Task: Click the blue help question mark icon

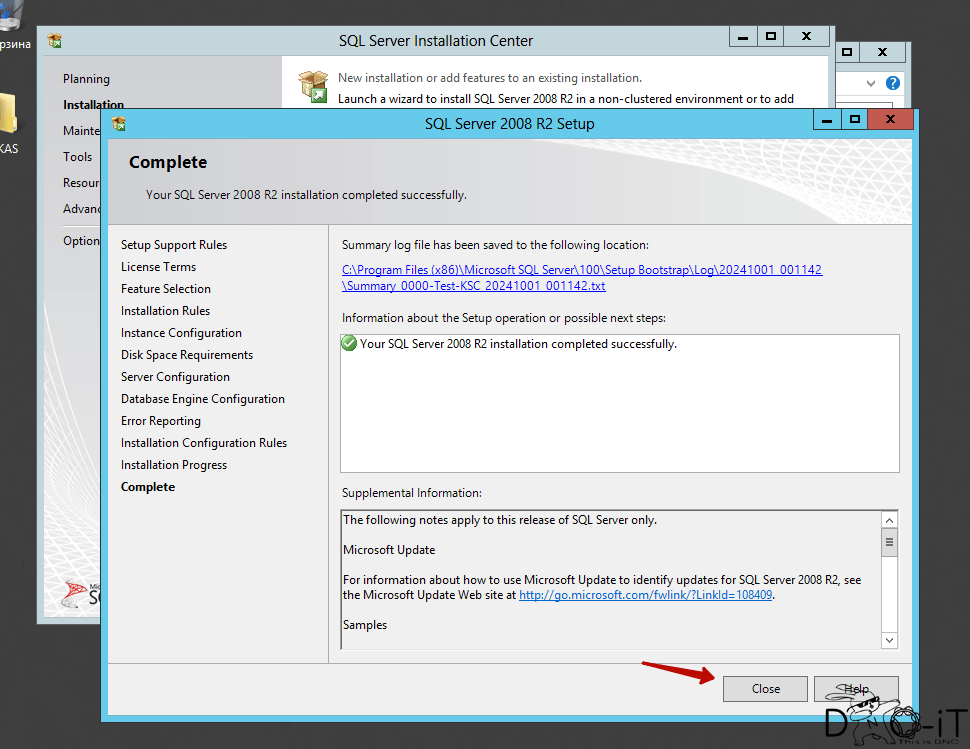Action: click(892, 83)
